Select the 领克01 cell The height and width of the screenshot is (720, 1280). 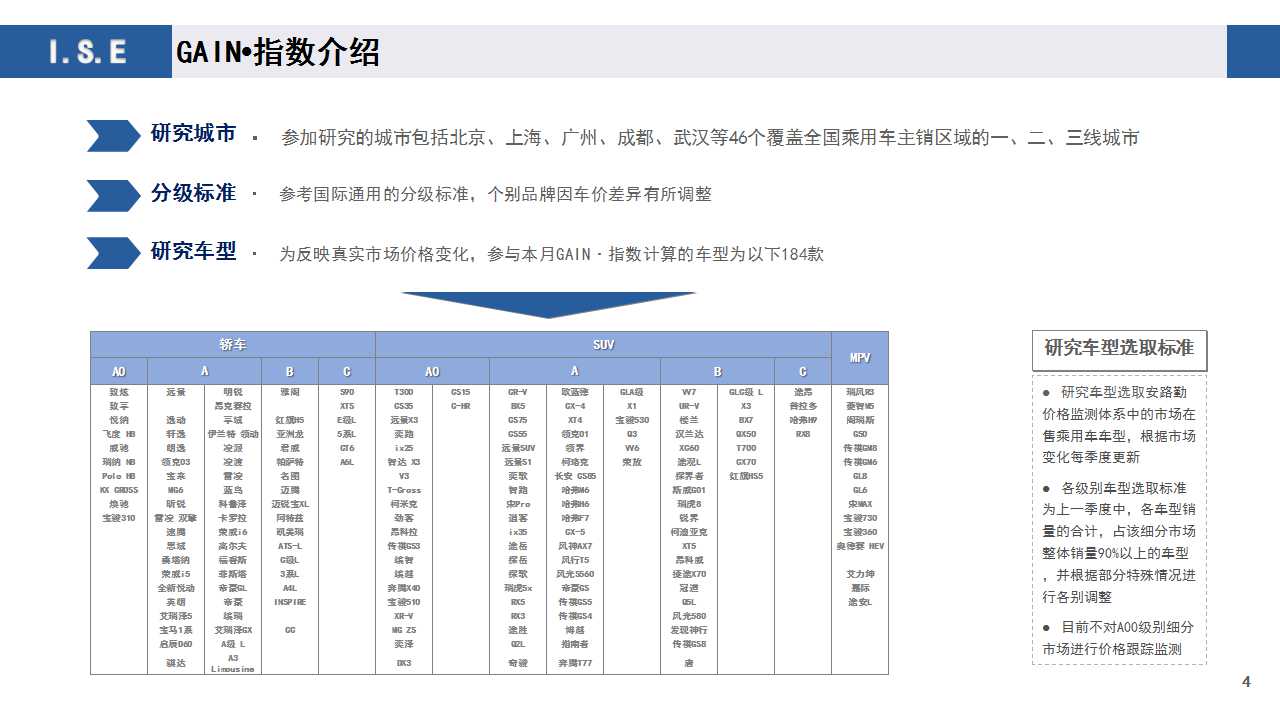click(x=575, y=435)
